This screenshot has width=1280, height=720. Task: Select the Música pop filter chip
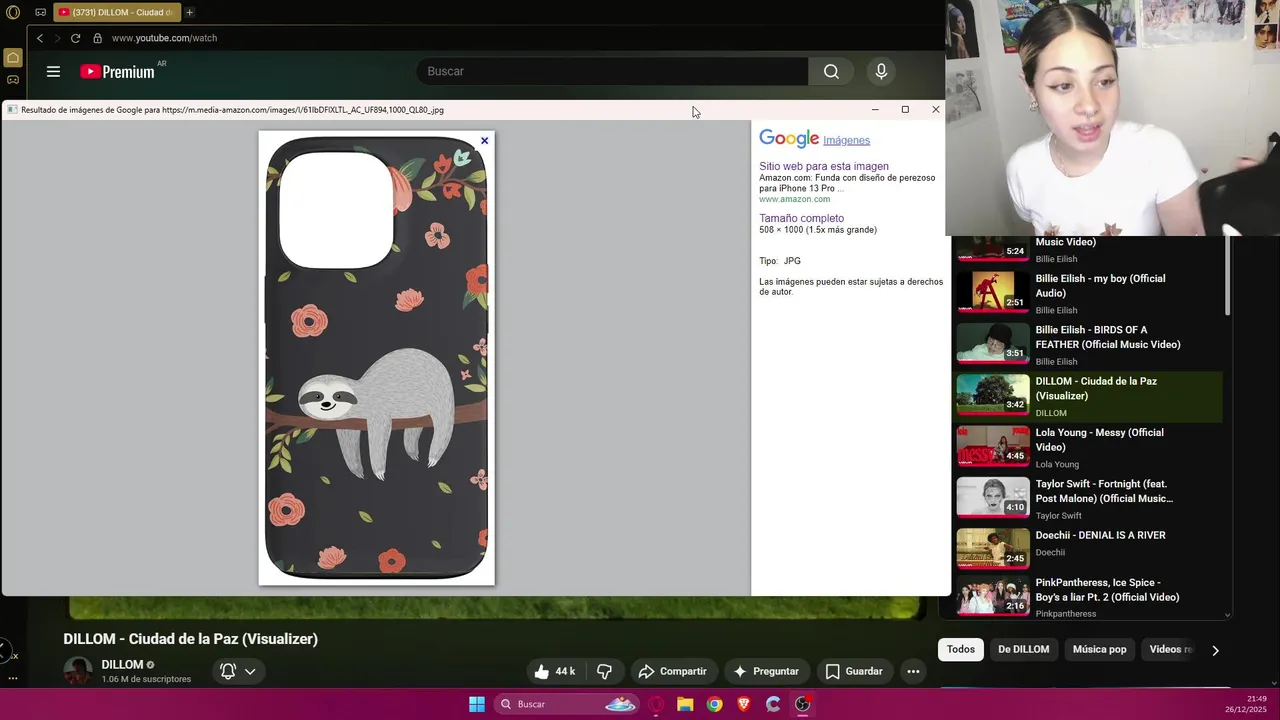(x=1099, y=649)
